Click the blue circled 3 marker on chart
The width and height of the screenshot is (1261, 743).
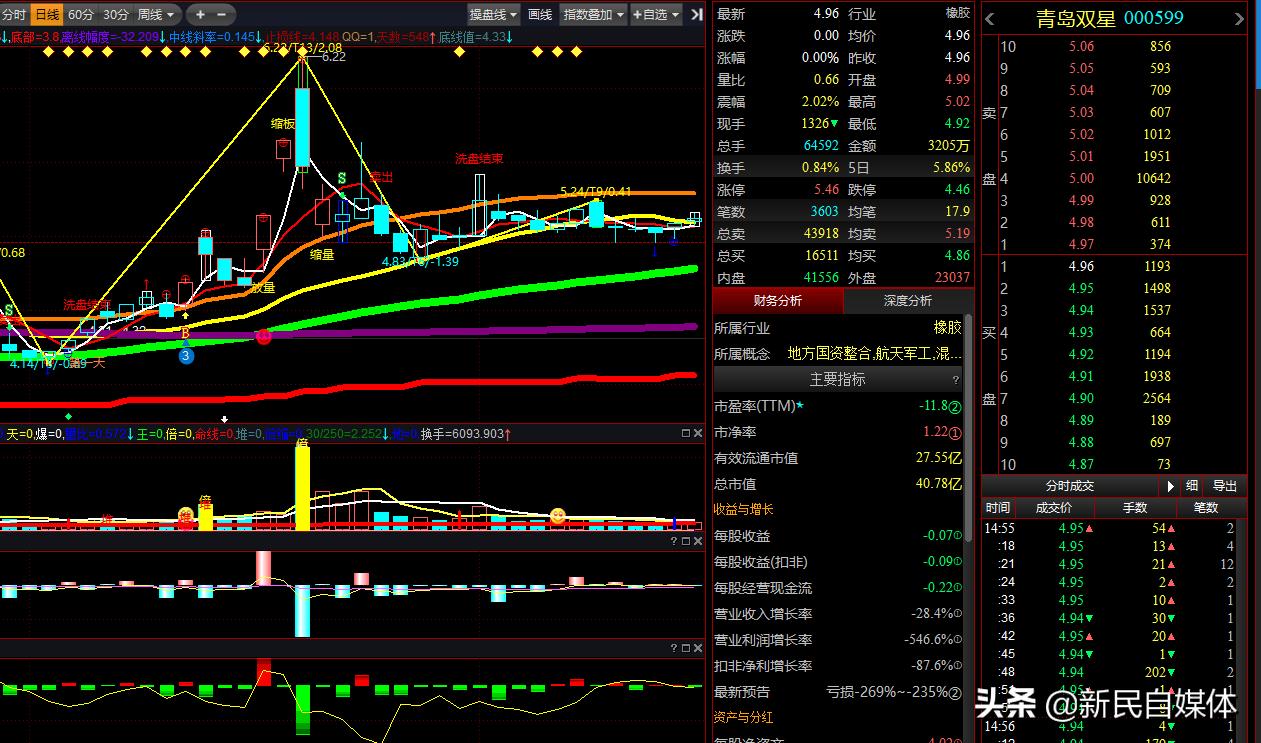pos(186,355)
